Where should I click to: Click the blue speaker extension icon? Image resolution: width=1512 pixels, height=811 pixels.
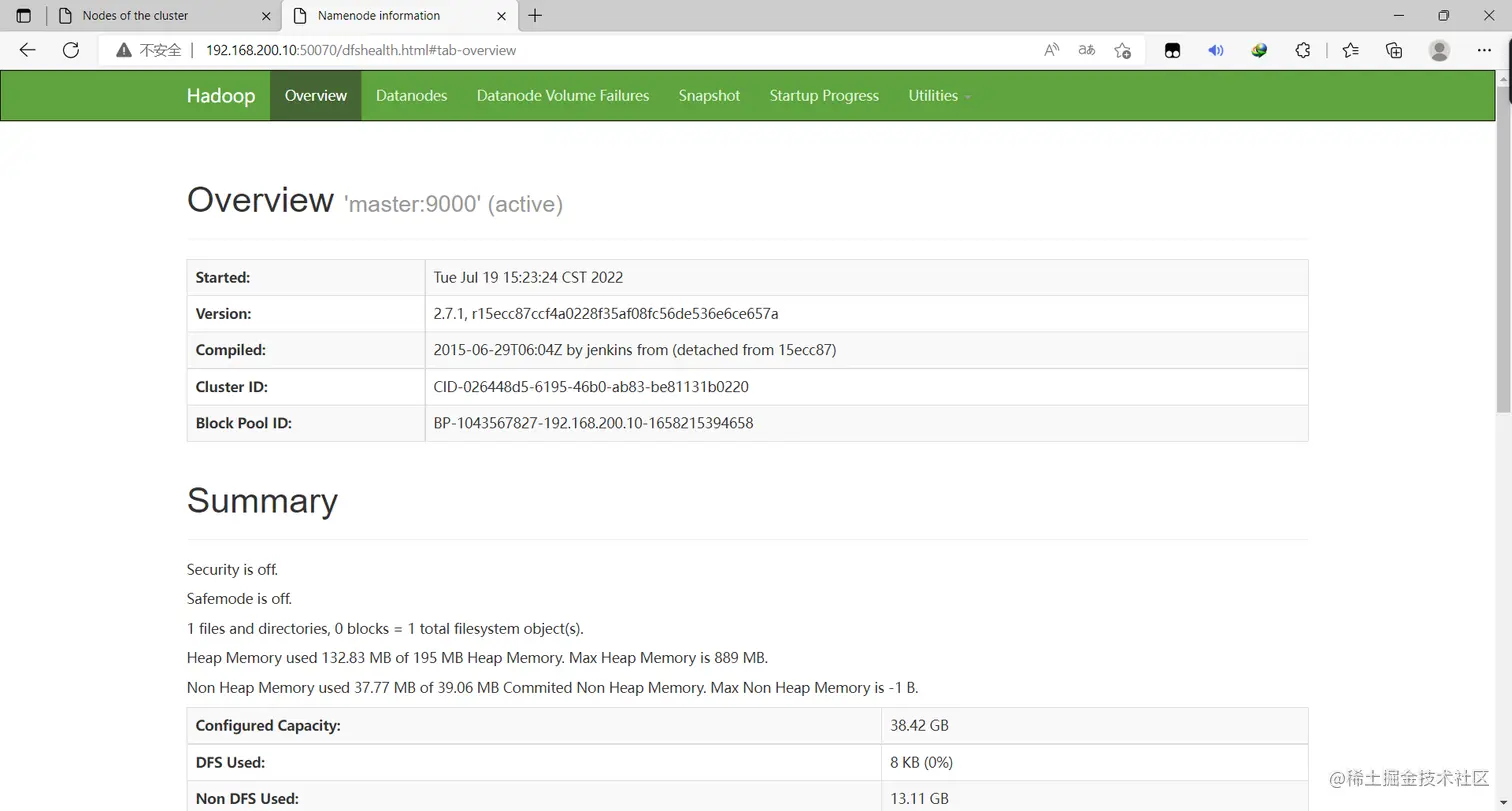pyautogui.click(x=1216, y=50)
